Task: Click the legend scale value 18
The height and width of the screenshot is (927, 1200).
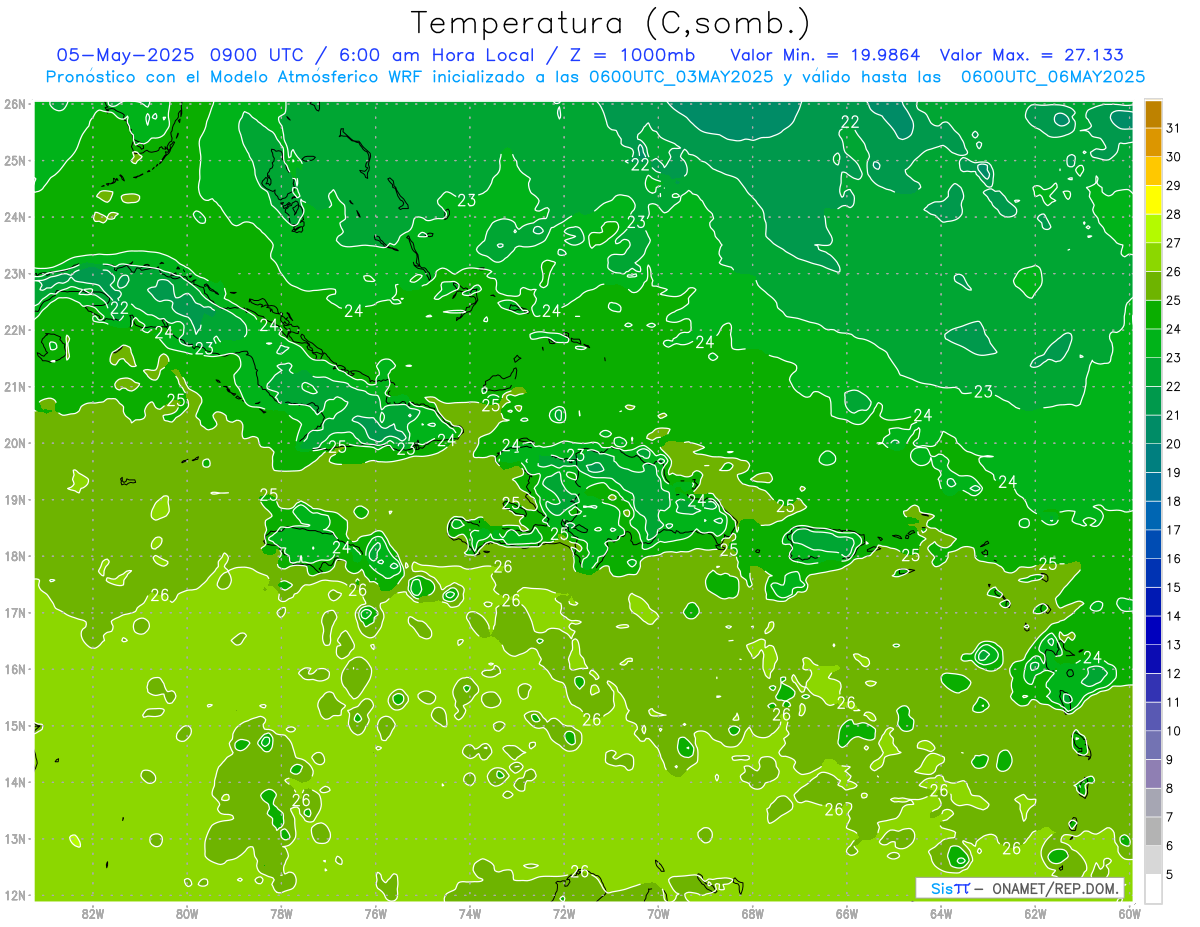Action: (x=1173, y=501)
